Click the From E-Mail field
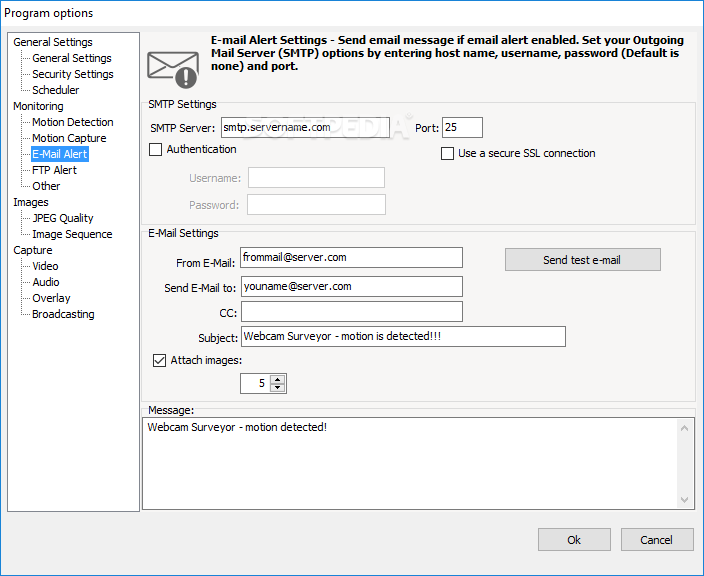Image resolution: width=704 pixels, height=576 pixels. pos(352,258)
